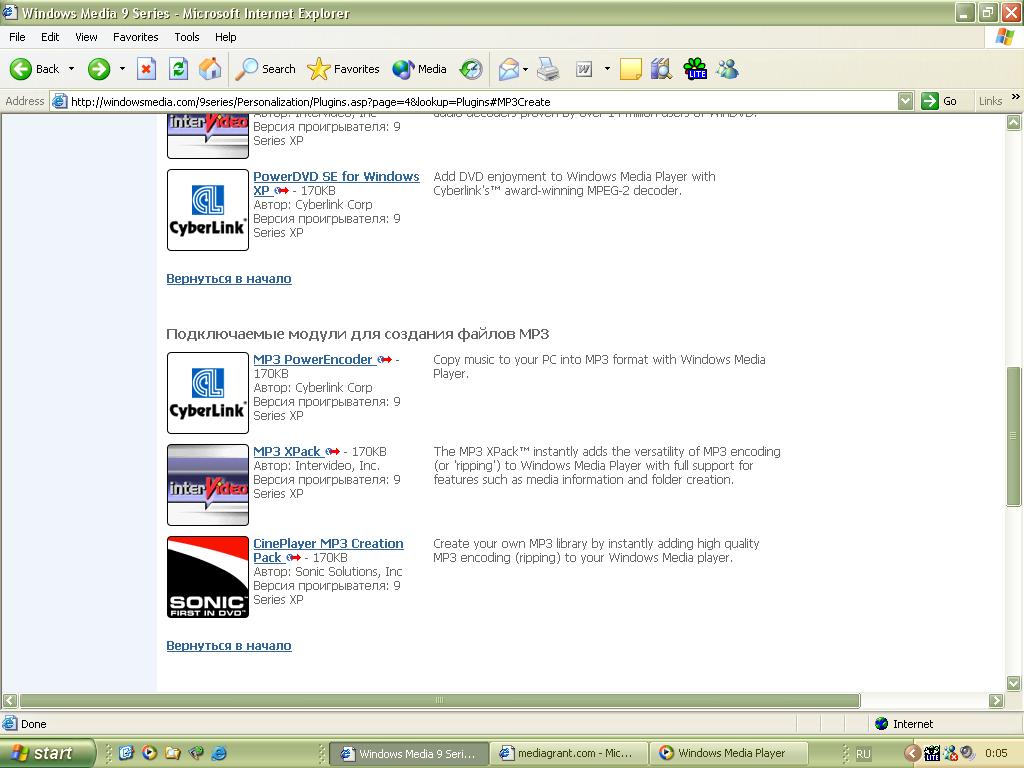Open the File menu

point(17,37)
